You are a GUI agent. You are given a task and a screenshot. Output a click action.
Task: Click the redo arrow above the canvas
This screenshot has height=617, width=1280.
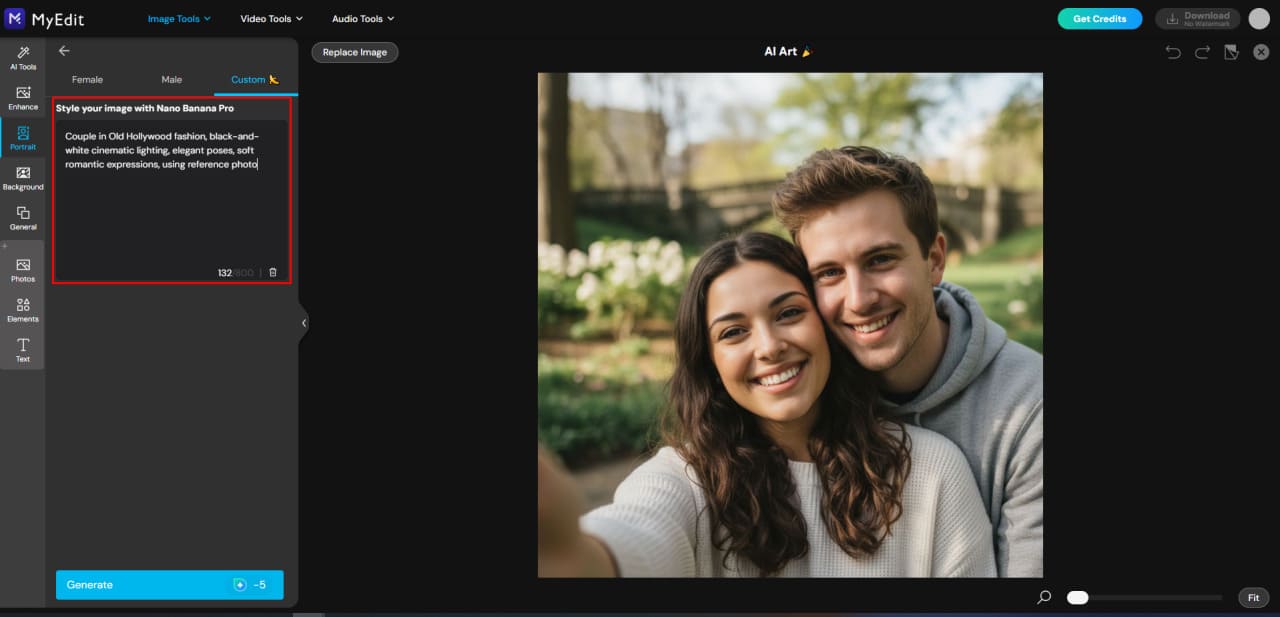(1200, 51)
